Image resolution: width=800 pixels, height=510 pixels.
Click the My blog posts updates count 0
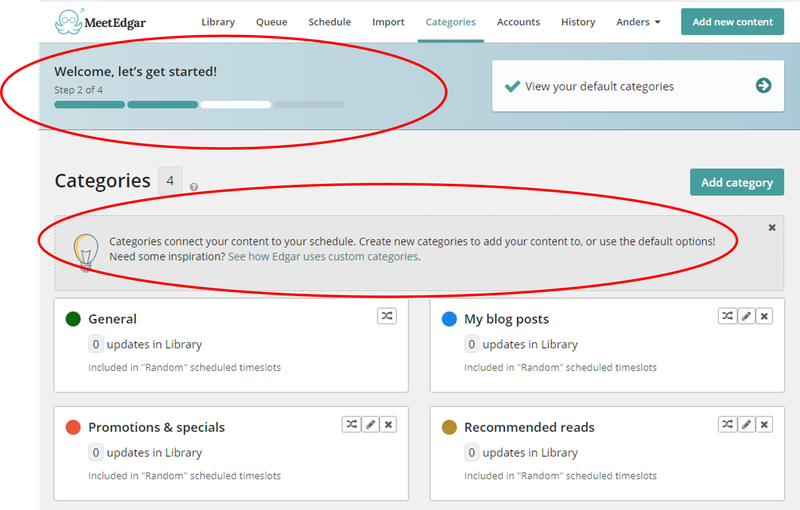pyautogui.click(x=471, y=344)
